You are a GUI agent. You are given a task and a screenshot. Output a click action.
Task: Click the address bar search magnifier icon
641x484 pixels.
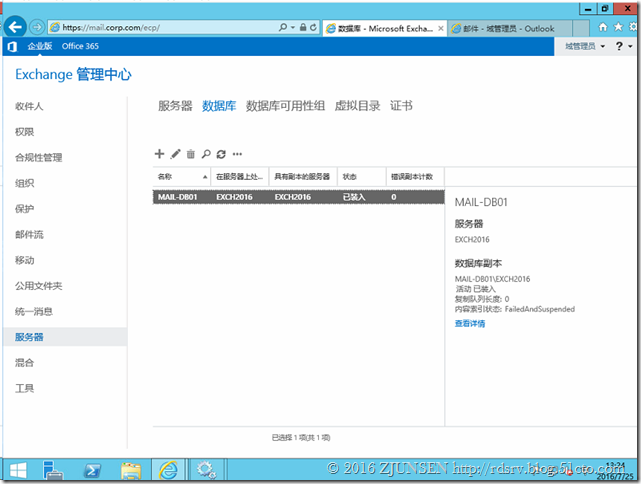[x=282, y=27]
